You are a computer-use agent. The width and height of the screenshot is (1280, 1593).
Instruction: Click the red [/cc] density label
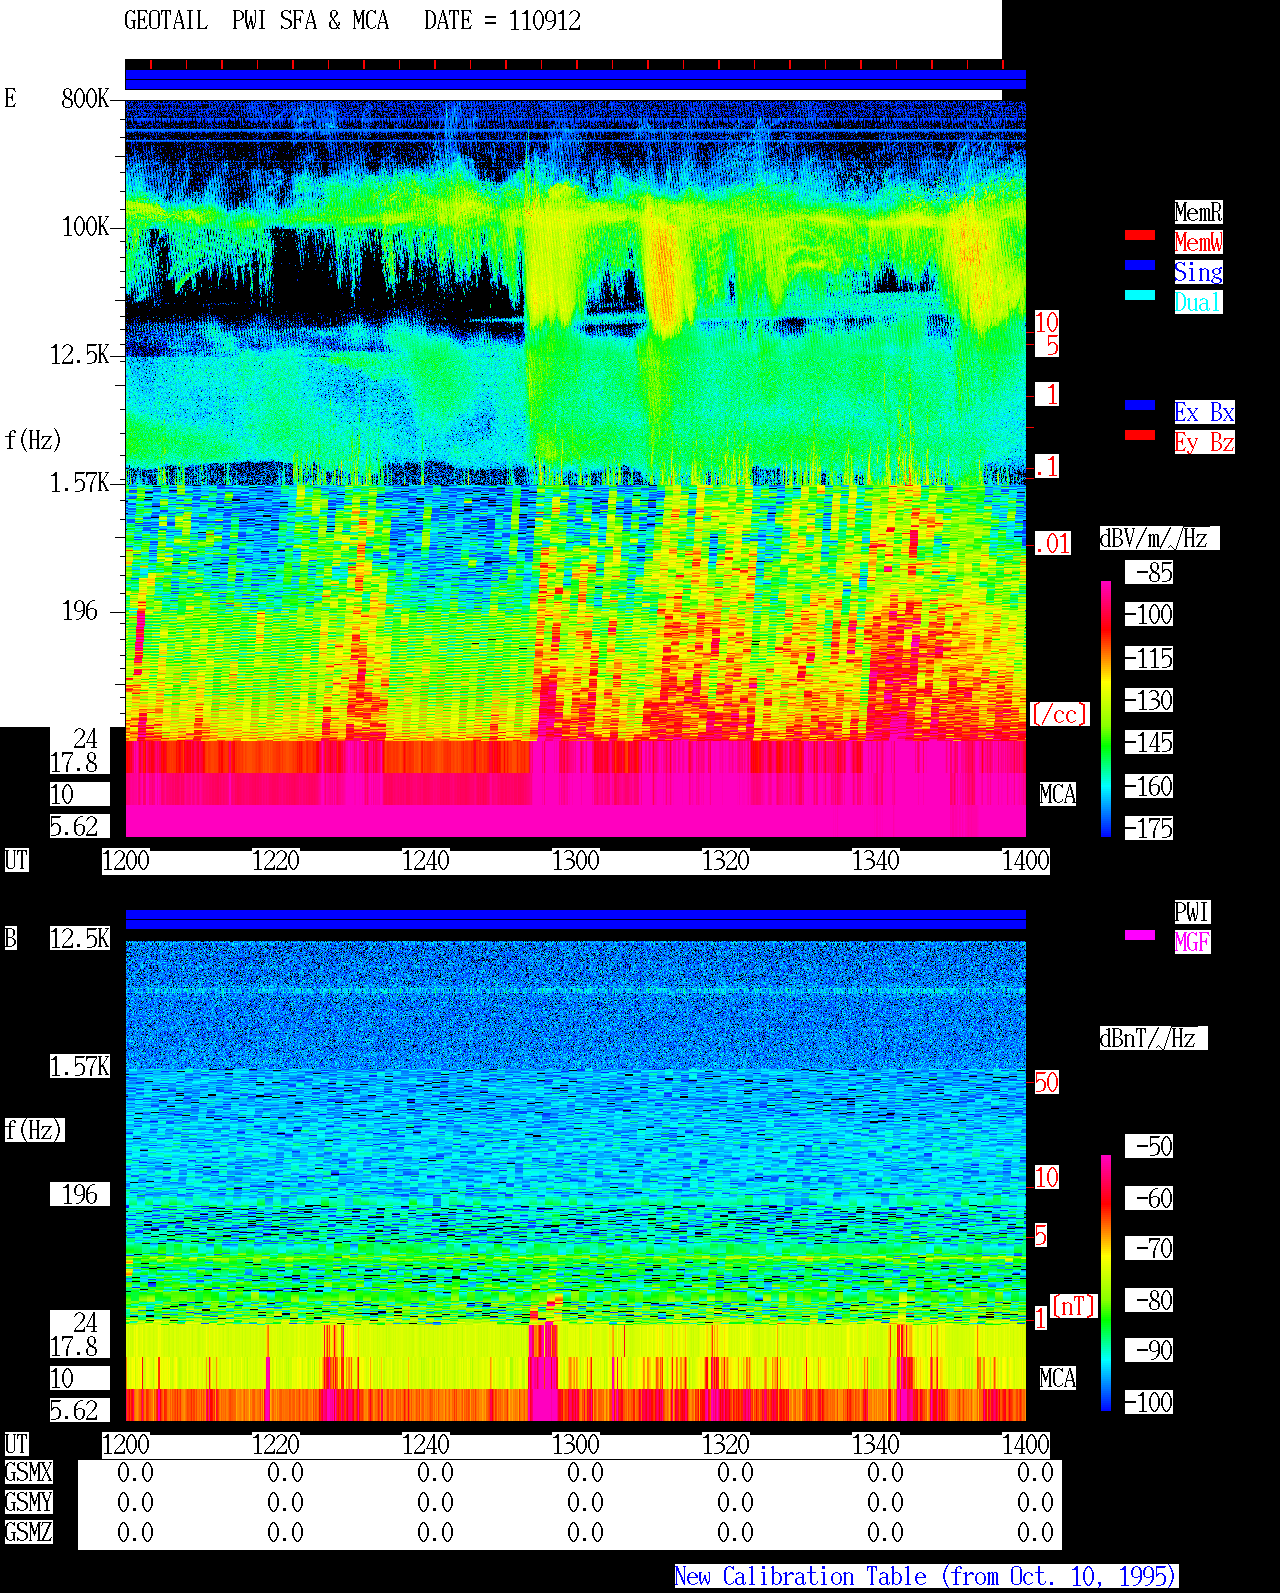tap(1059, 714)
